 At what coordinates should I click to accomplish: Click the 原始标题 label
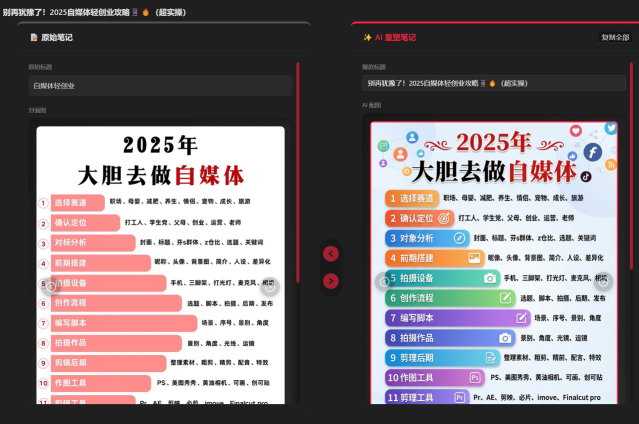tap(40, 67)
